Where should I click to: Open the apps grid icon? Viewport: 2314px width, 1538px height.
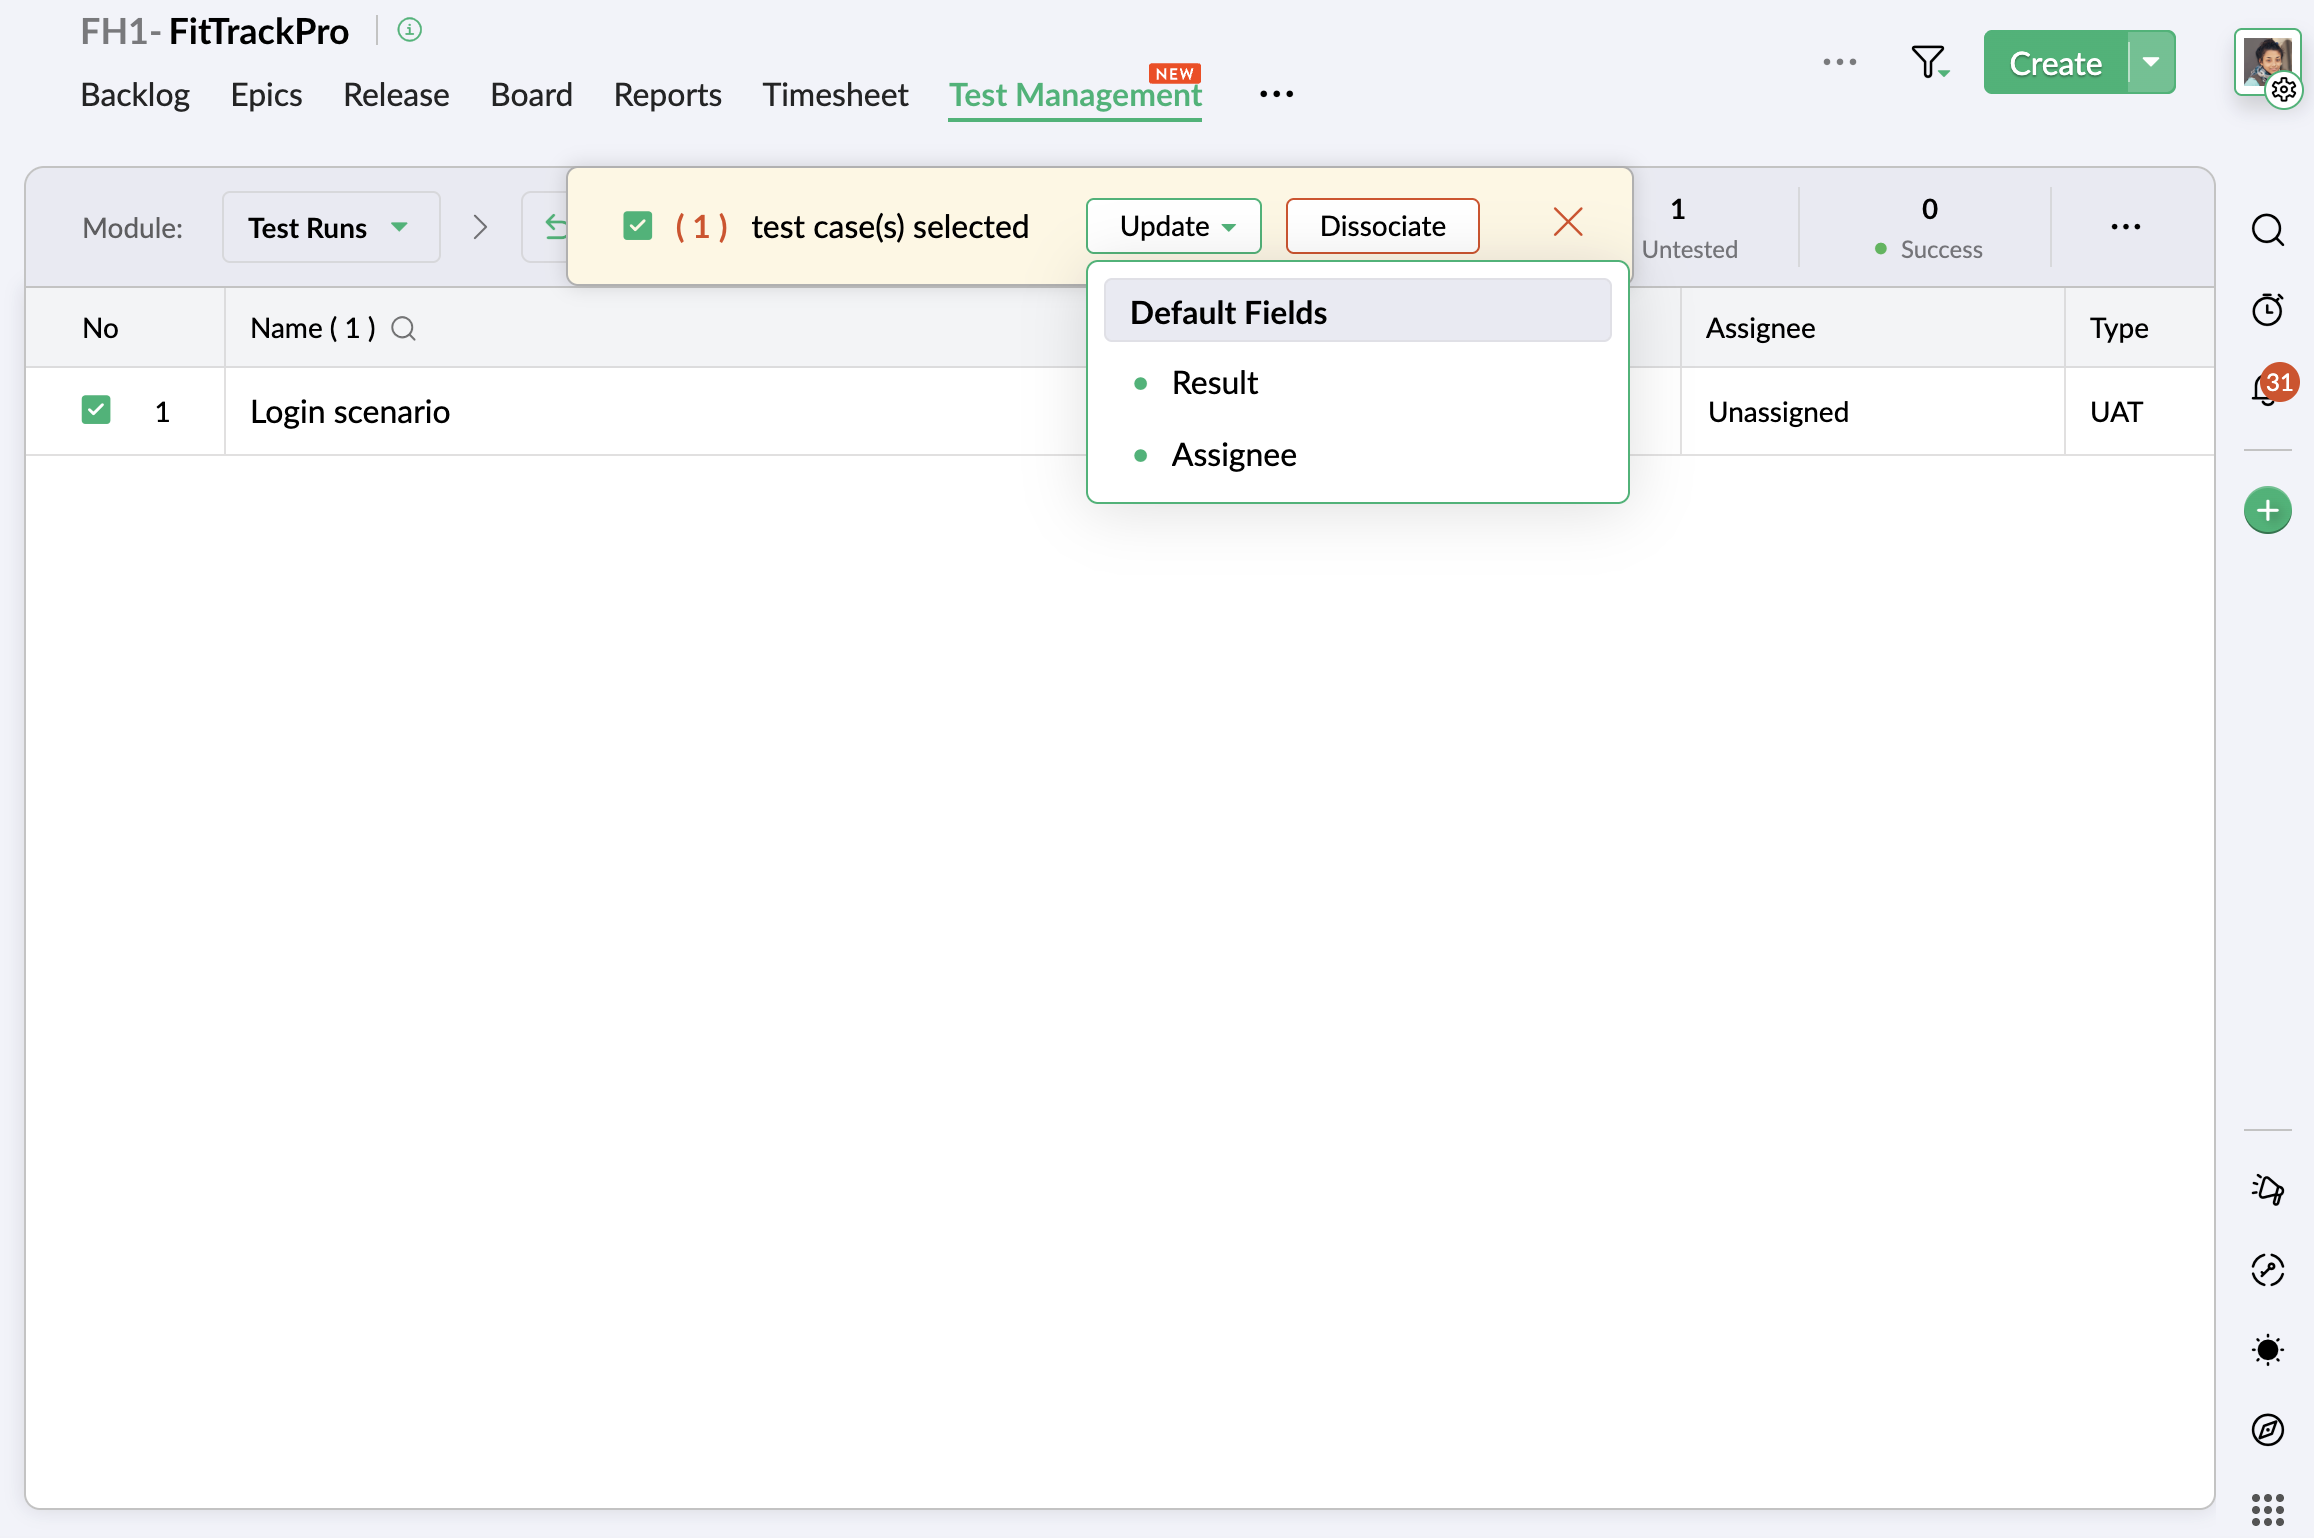(2267, 1509)
